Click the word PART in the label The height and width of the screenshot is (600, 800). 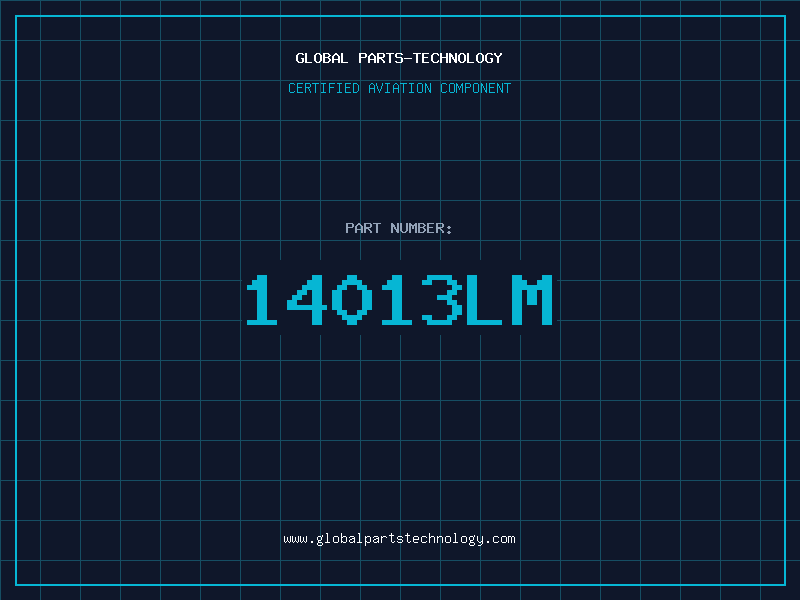363,228
